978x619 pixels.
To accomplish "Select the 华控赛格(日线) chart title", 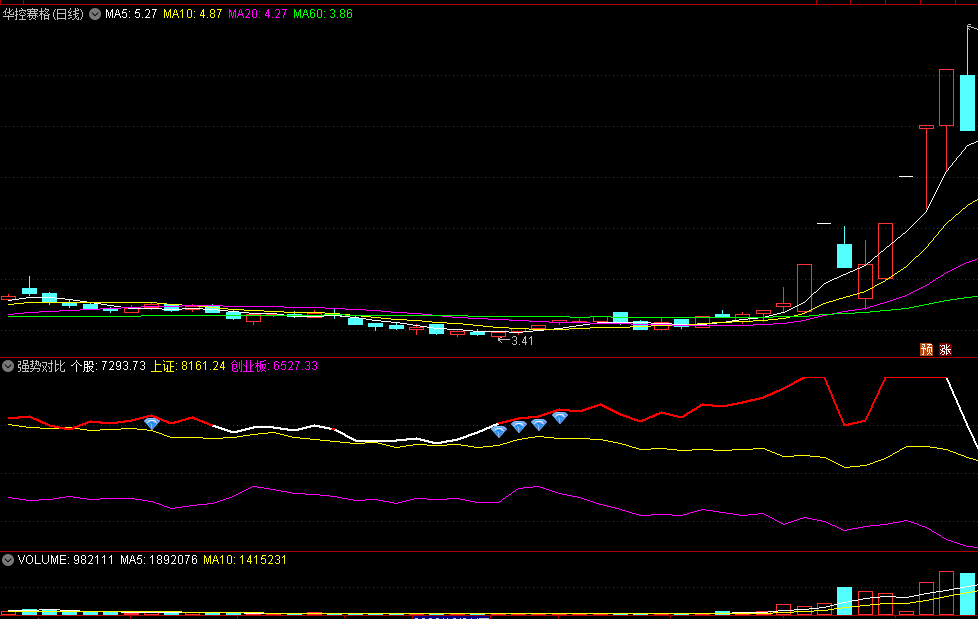I will [43, 14].
